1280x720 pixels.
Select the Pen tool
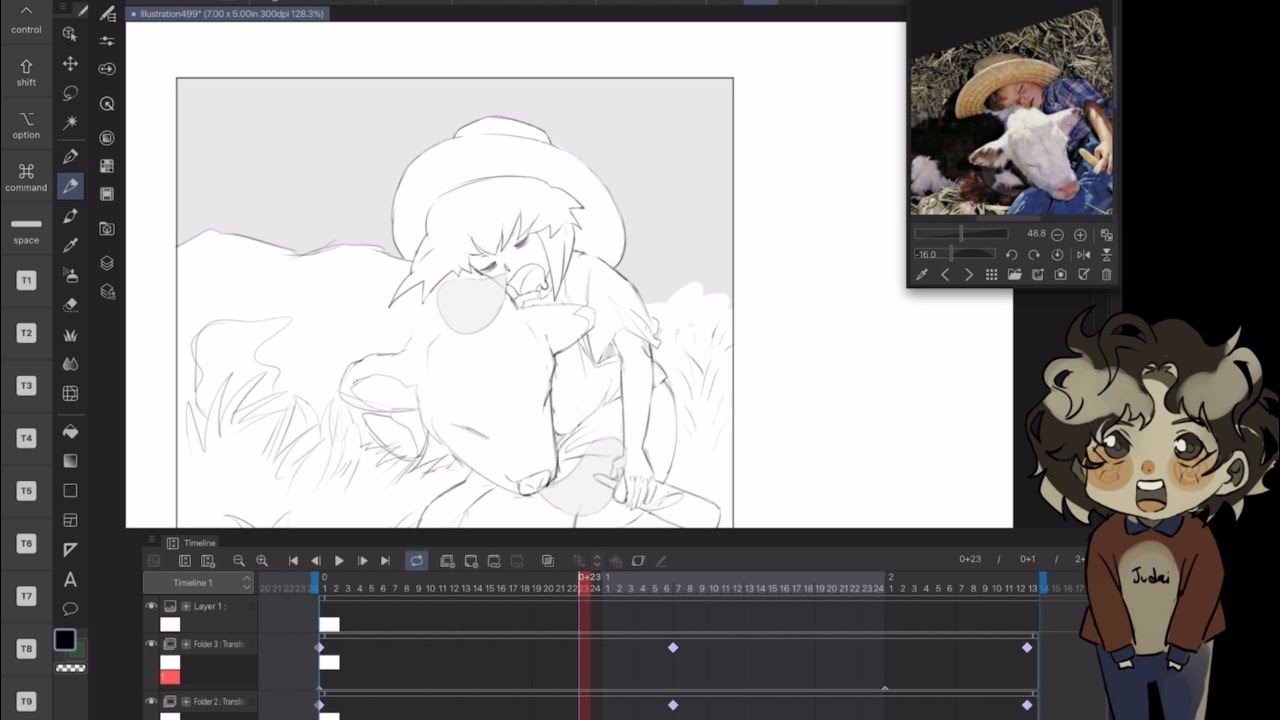70,157
